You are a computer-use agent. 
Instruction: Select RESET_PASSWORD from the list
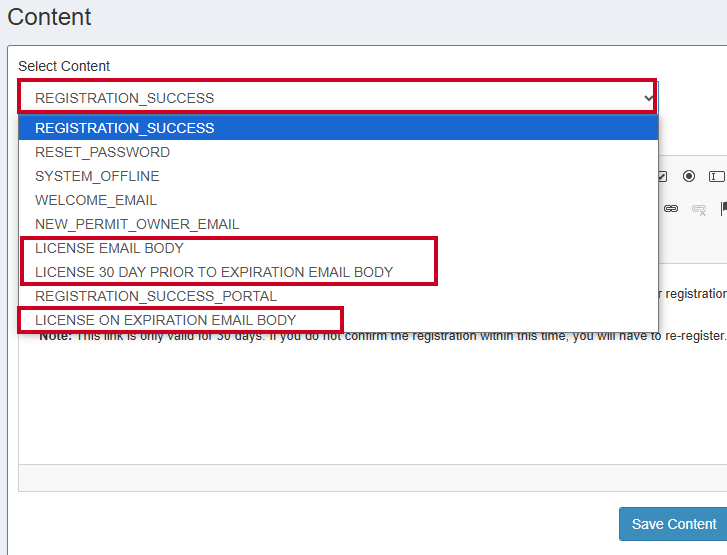point(338,152)
